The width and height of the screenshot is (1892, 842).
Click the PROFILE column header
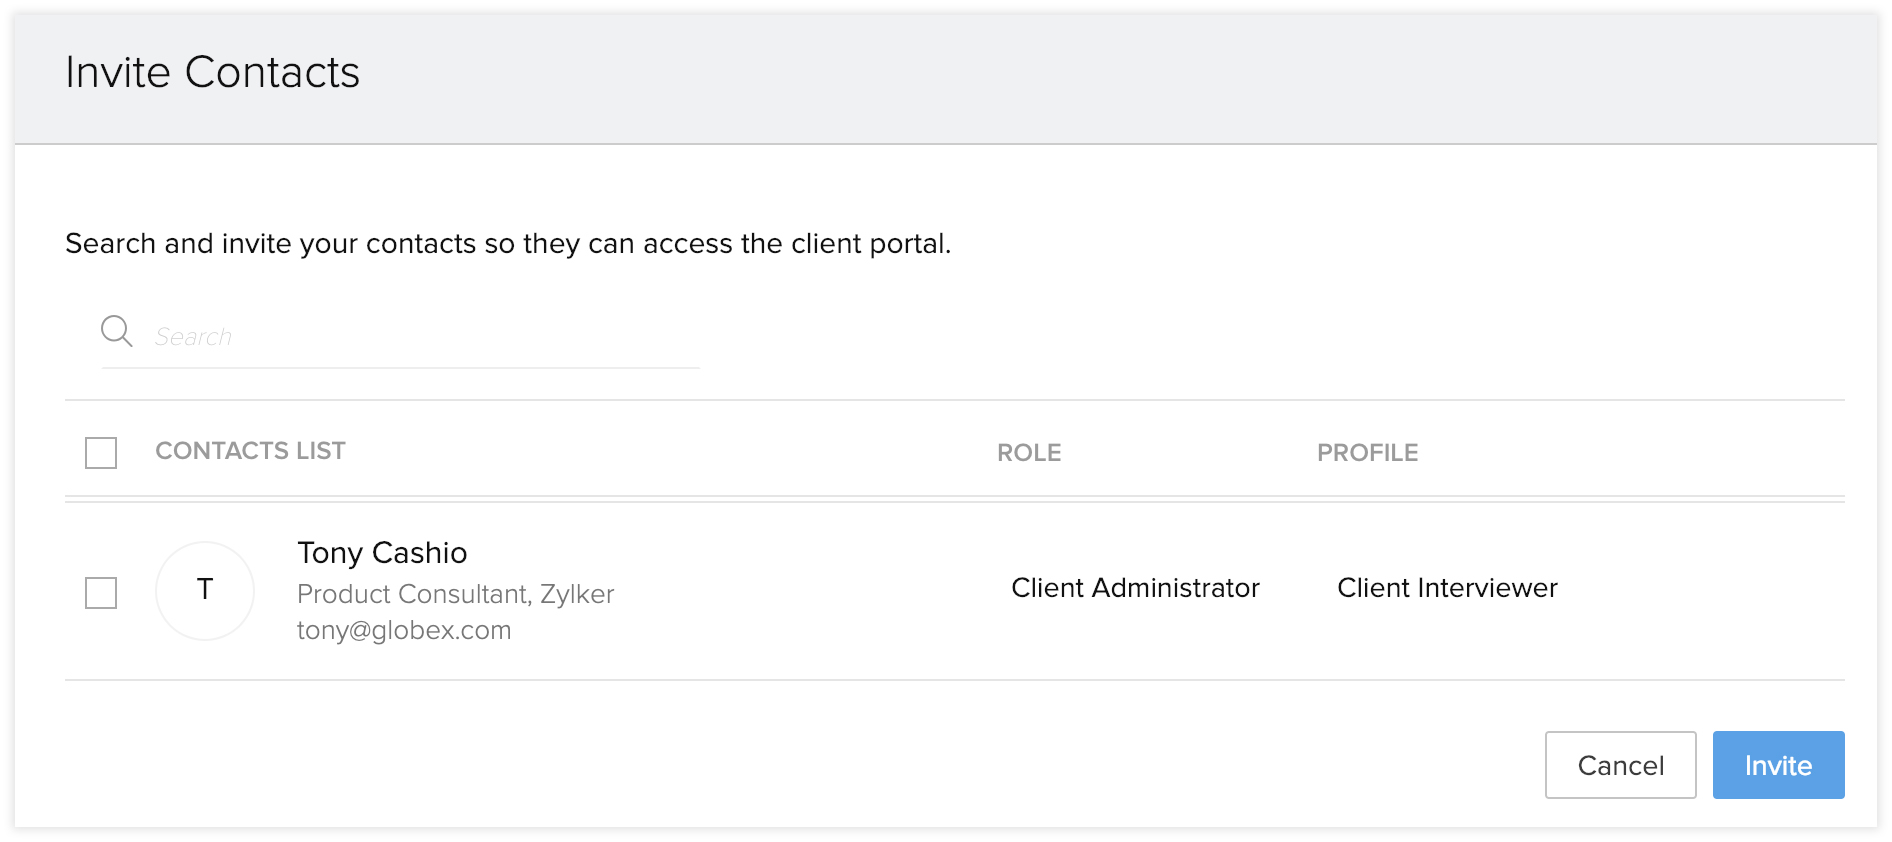(1367, 453)
